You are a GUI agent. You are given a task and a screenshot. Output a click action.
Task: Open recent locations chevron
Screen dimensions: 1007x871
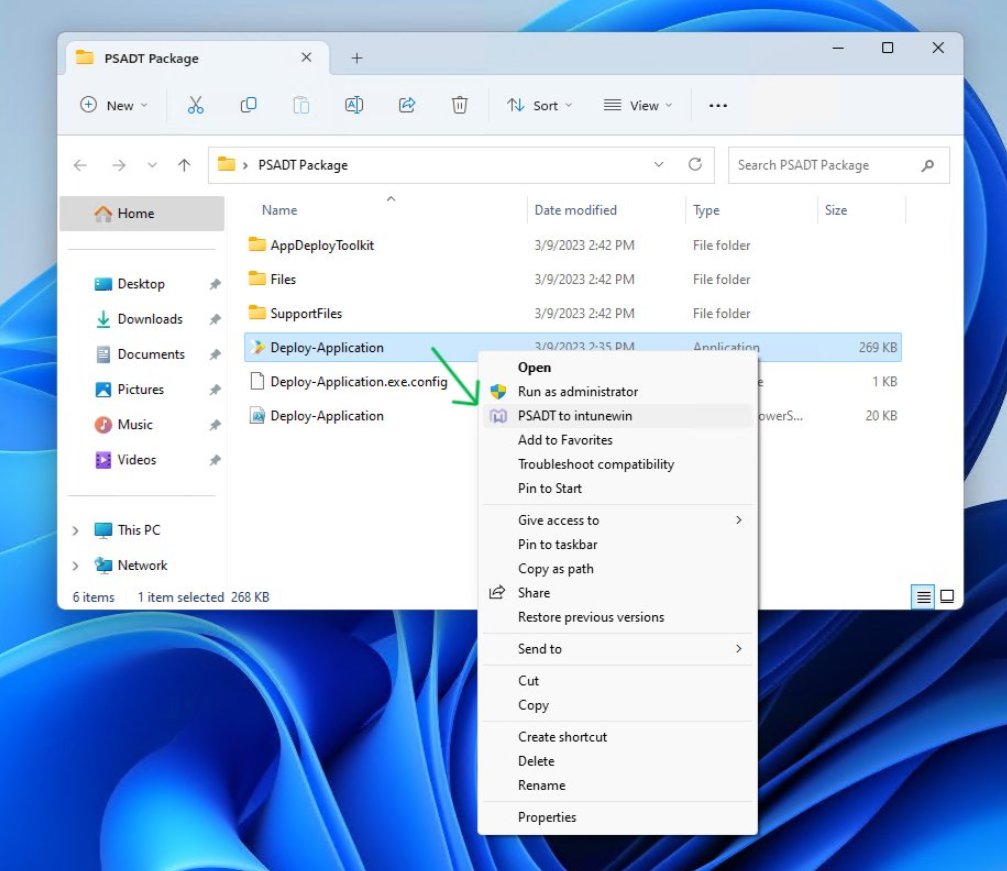[x=152, y=165]
